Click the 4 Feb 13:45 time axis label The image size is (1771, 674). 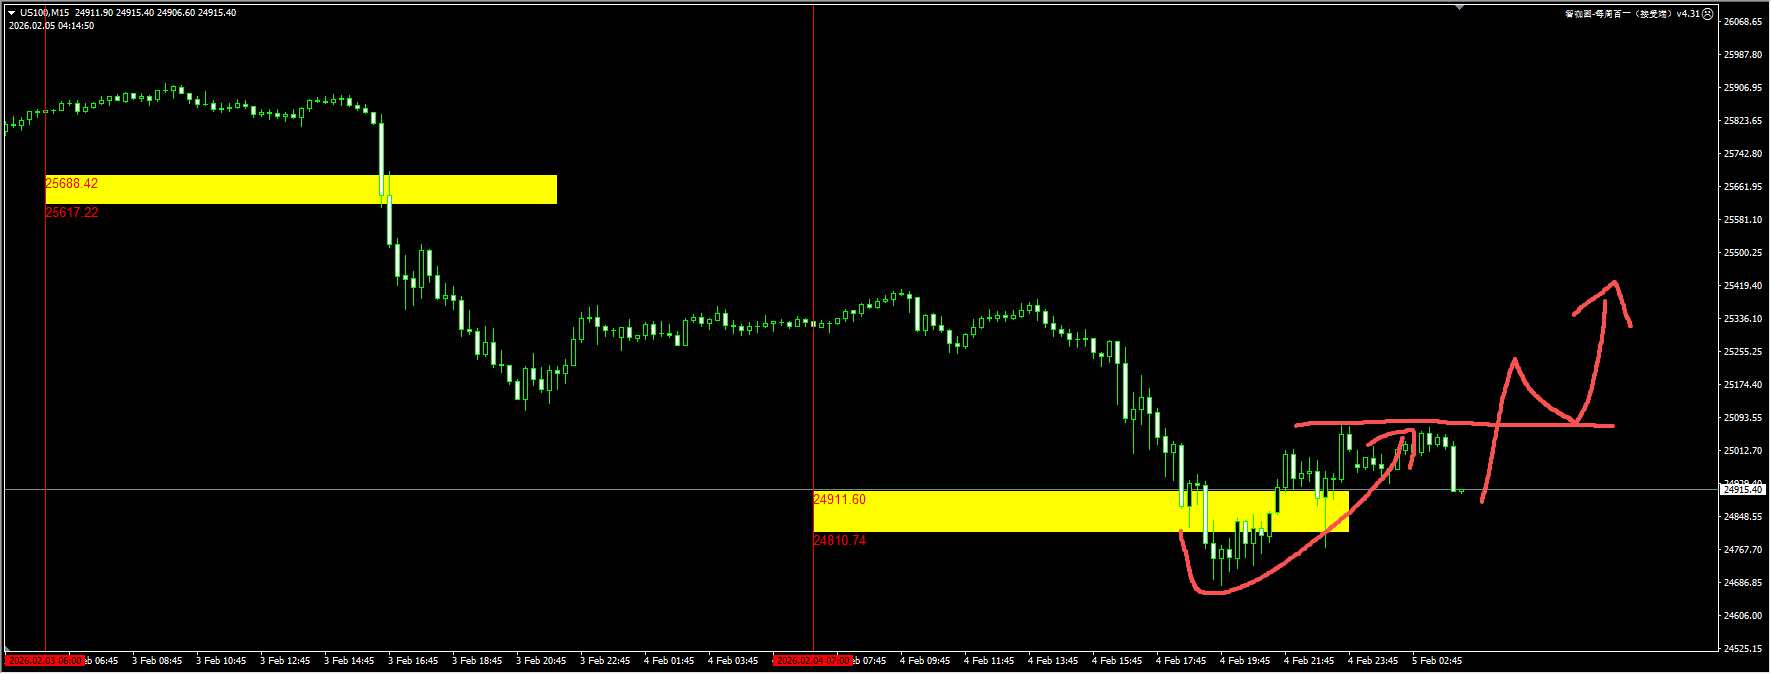[1053, 661]
